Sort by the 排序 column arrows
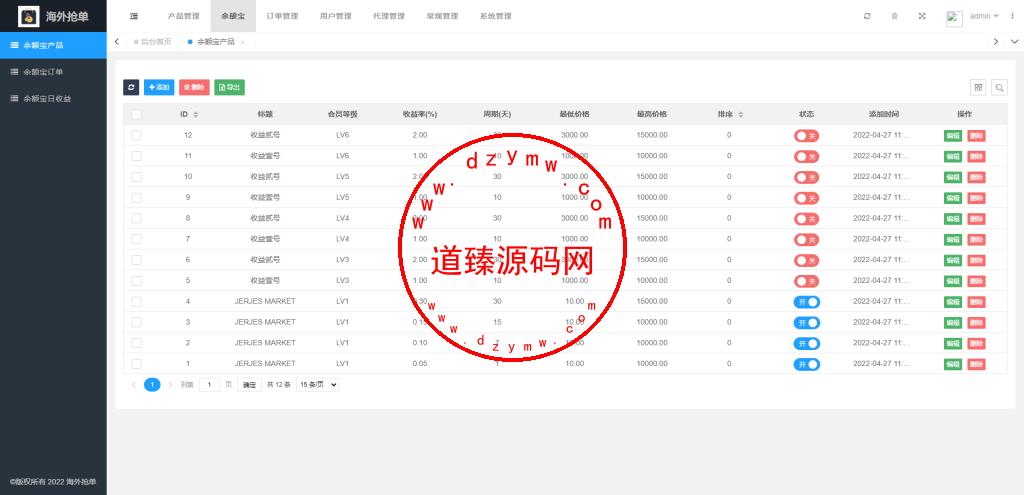 coord(741,114)
